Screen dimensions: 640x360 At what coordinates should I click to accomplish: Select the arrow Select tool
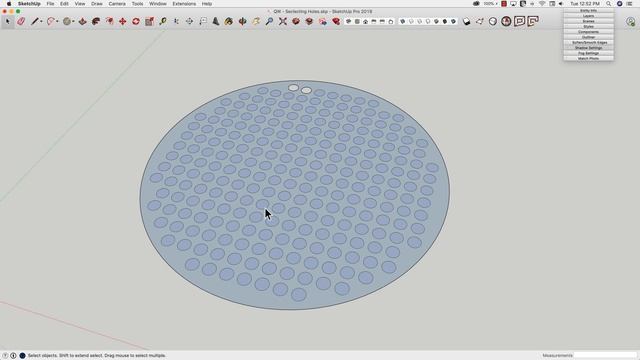point(7,21)
